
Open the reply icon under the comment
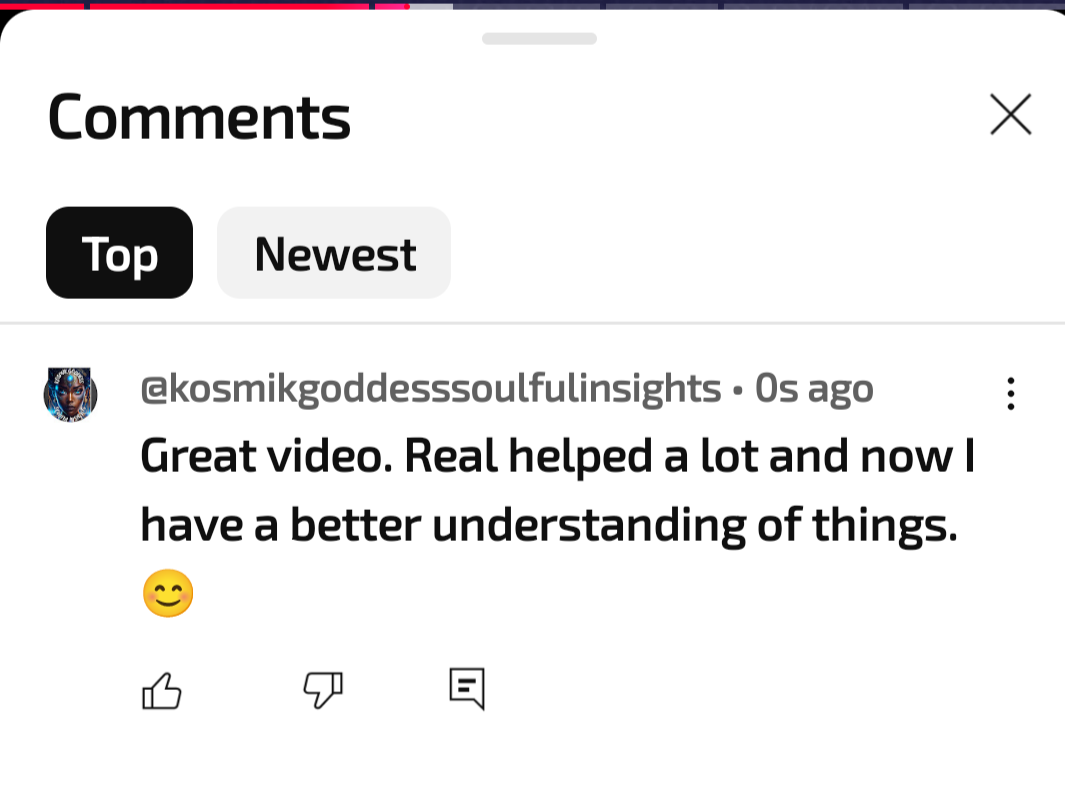tap(467, 689)
